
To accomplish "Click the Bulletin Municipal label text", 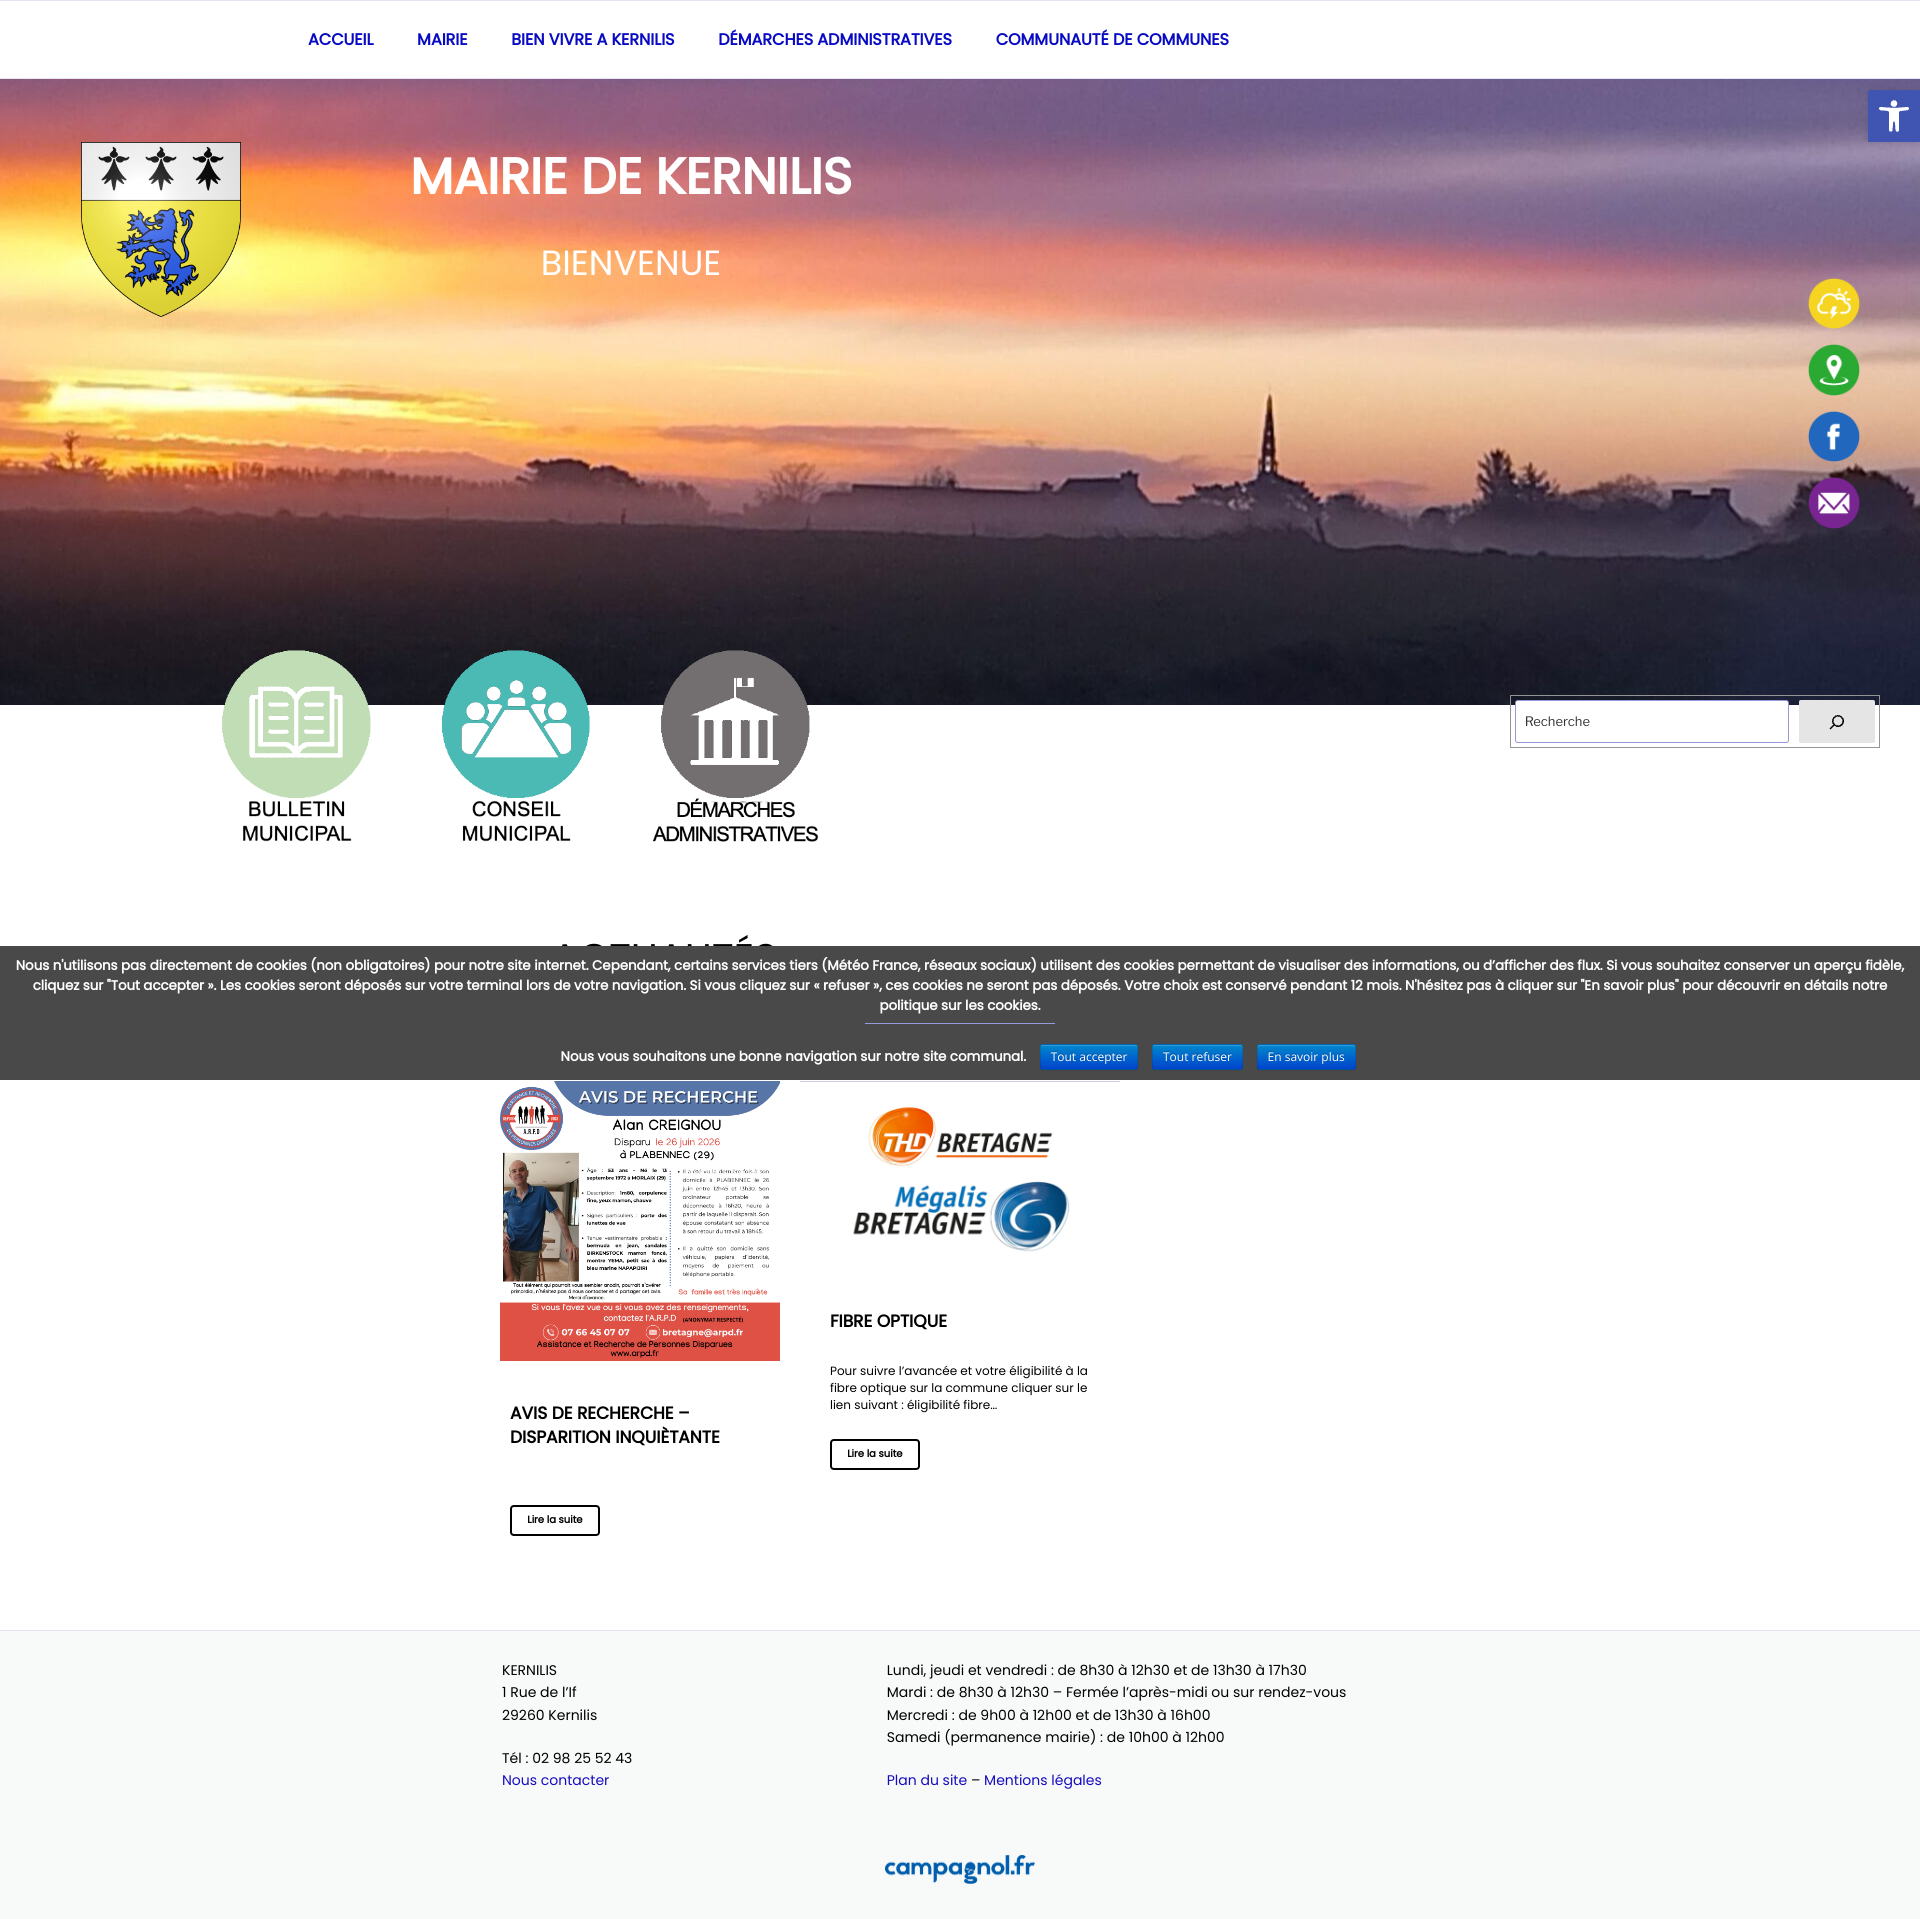I will click(296, 822).
